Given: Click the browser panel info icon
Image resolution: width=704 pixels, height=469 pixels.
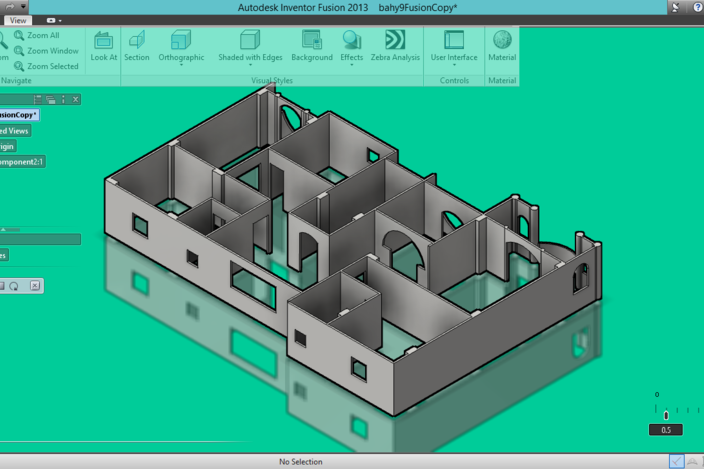Looking at the screenshot, I should click(63, 99).
